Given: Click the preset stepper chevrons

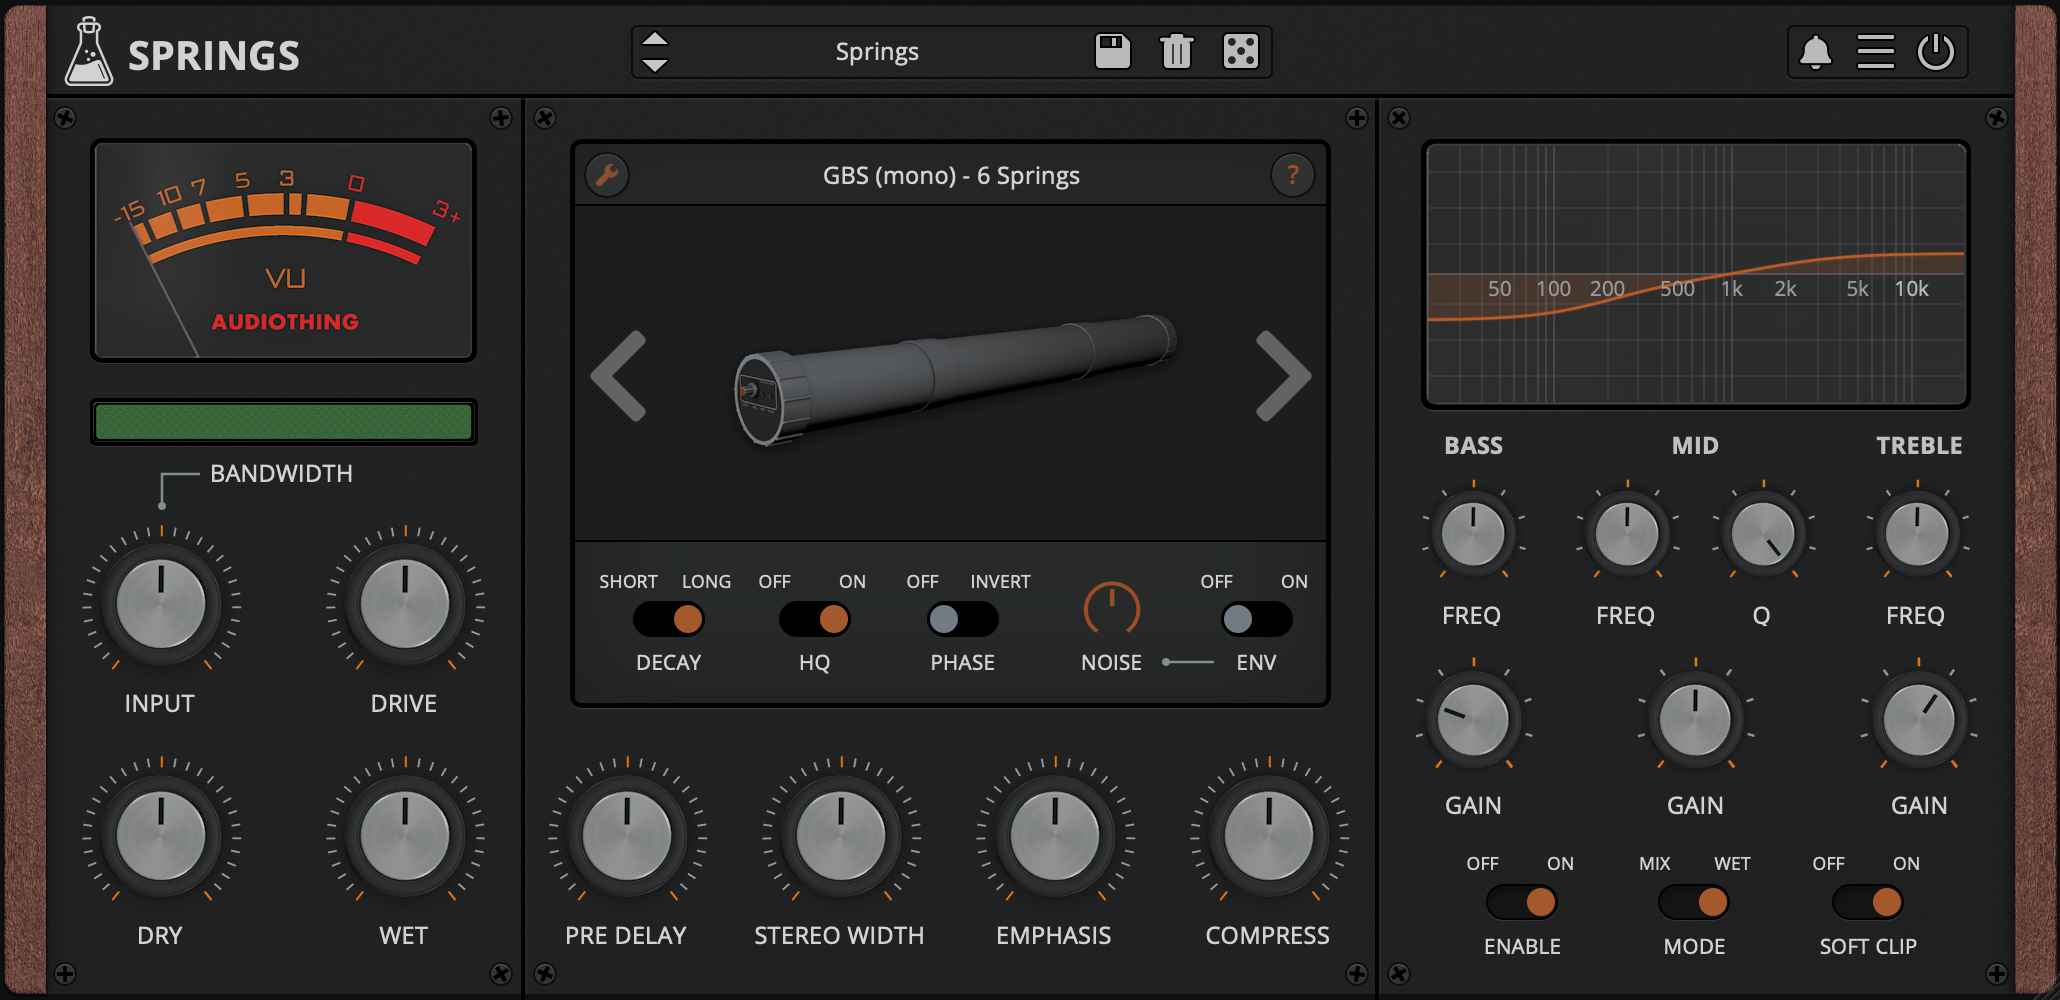Looking at the screenshot, I should tap(656, 51).
